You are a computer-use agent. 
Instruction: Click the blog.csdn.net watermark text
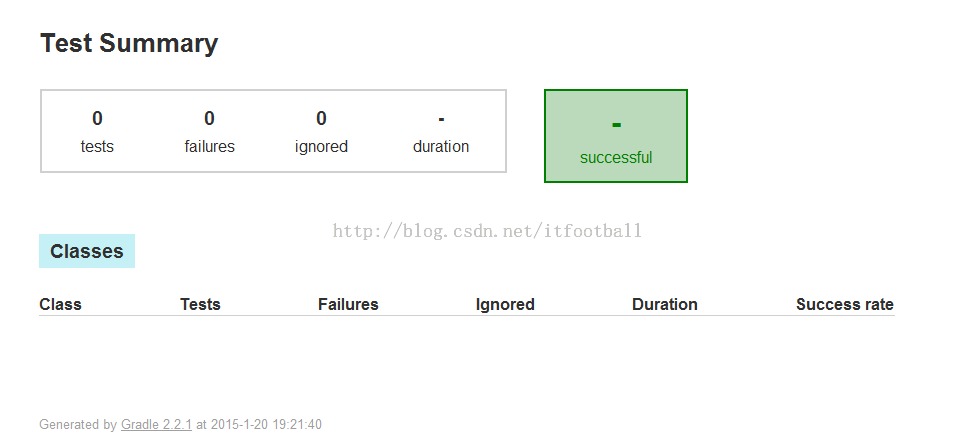[487, 231]
